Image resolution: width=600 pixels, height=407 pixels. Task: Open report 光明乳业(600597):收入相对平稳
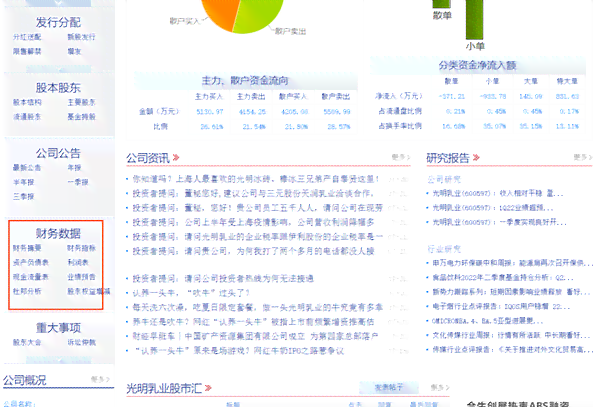click(498, 194)
